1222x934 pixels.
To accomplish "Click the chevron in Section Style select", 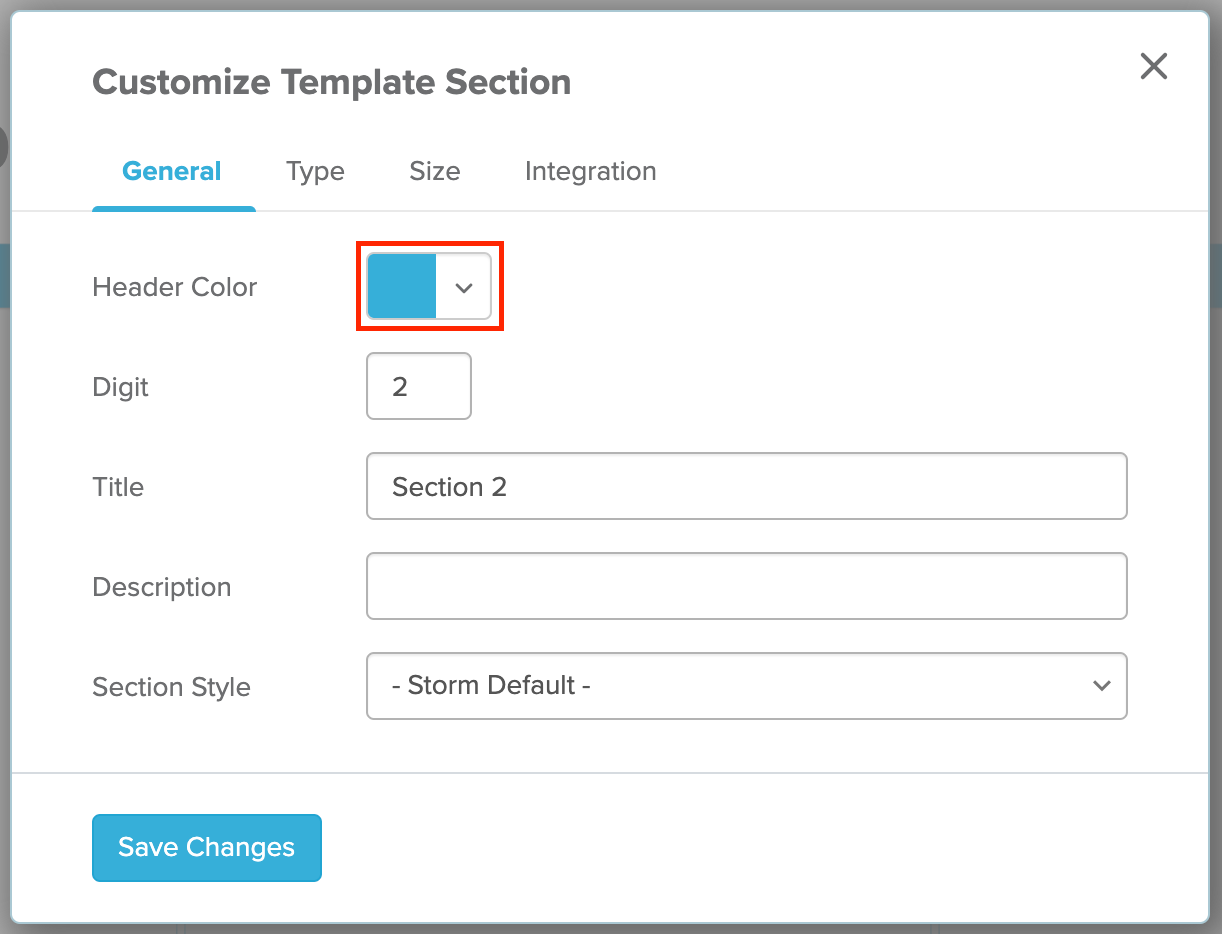I will [1102, 686].
